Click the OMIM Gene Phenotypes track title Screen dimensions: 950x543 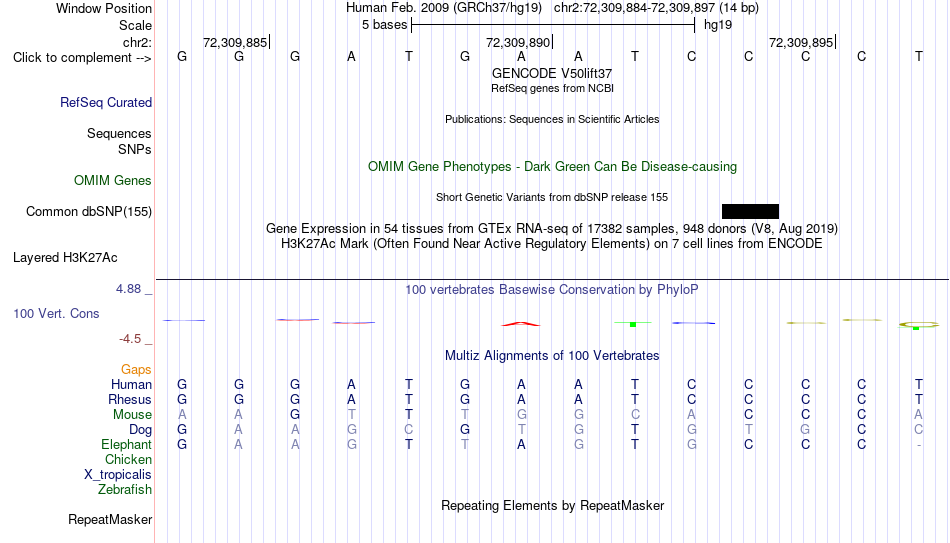pos(553,167)
